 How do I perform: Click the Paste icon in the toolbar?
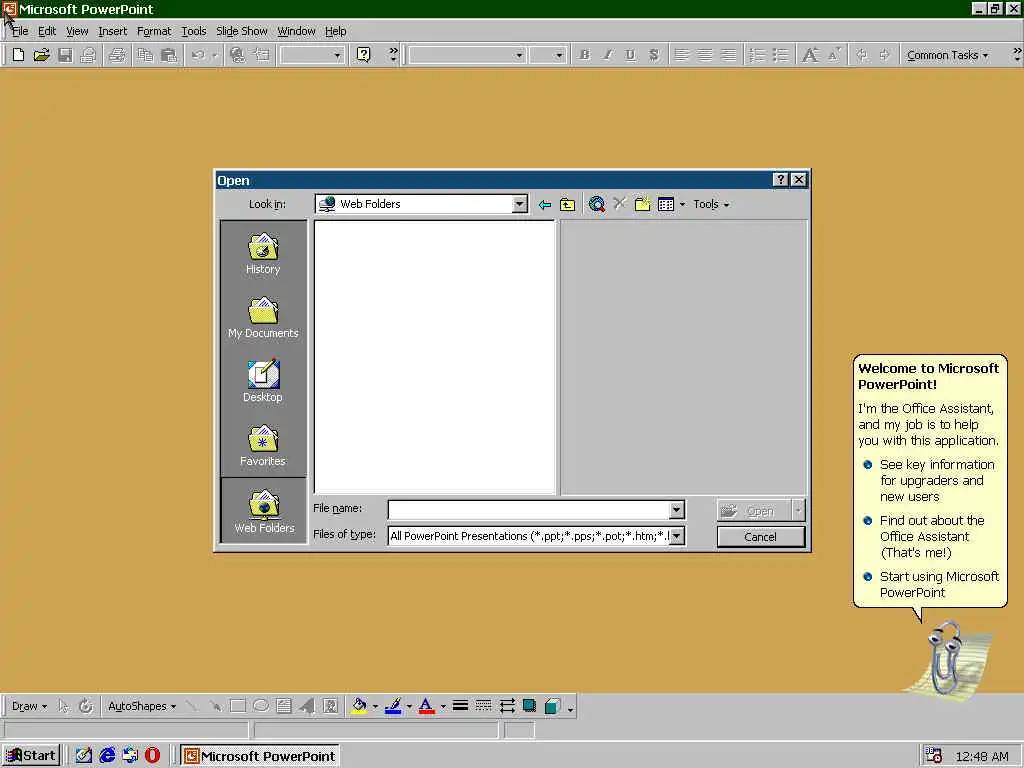168,55
